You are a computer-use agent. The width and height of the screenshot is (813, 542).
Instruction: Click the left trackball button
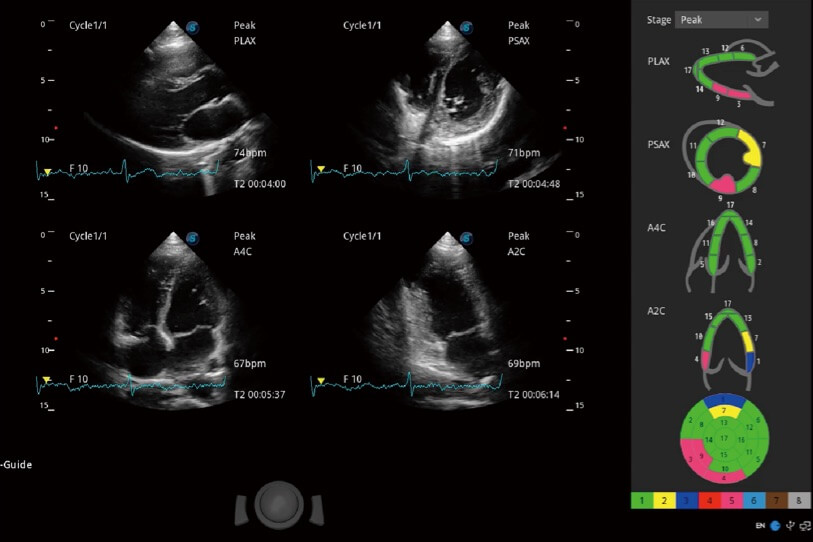click(x=241, y=509)
